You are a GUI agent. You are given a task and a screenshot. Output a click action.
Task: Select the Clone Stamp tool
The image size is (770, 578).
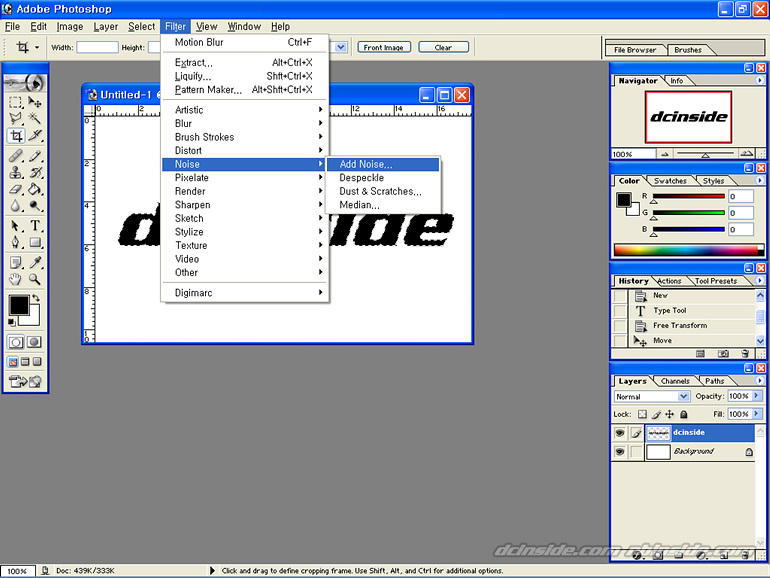click(x=15, y=173)
